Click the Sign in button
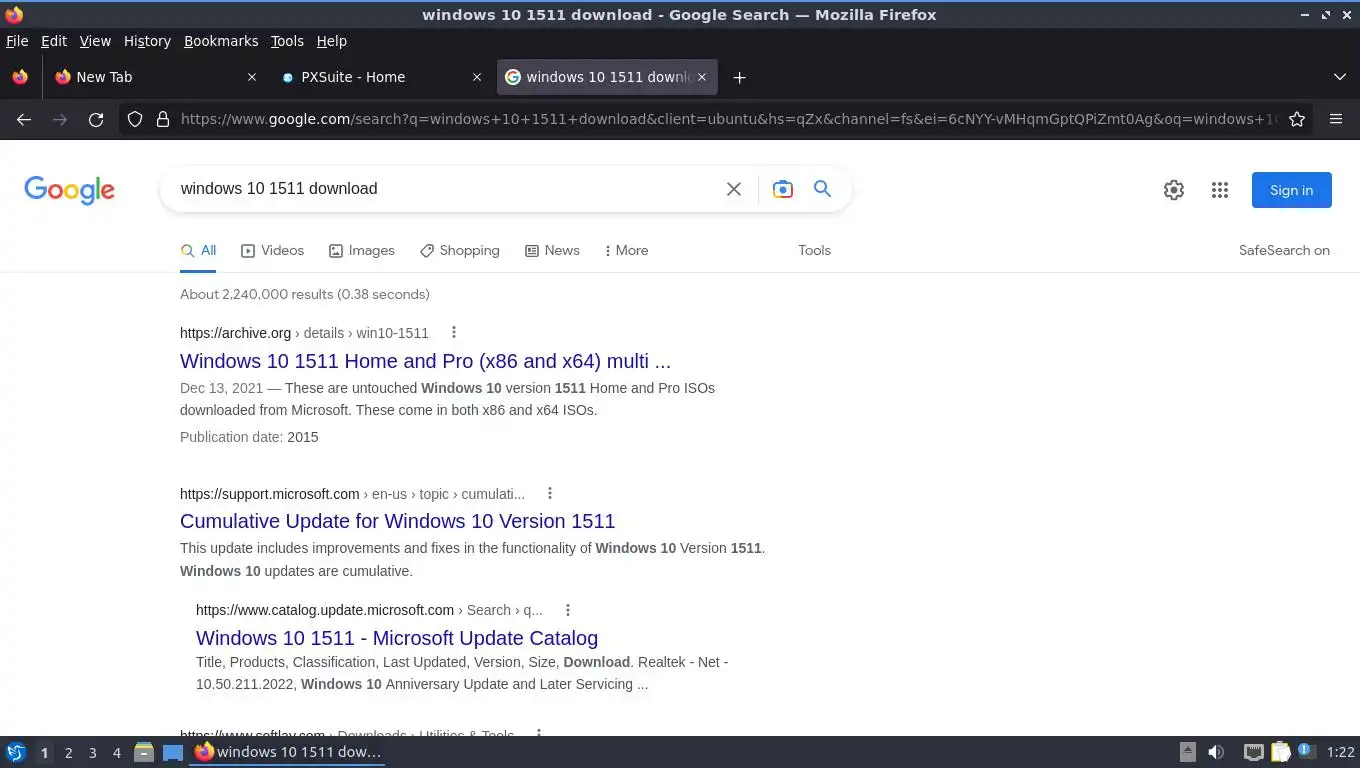The width and height of the screenshot is (1360, 768). coord(1291,190)
